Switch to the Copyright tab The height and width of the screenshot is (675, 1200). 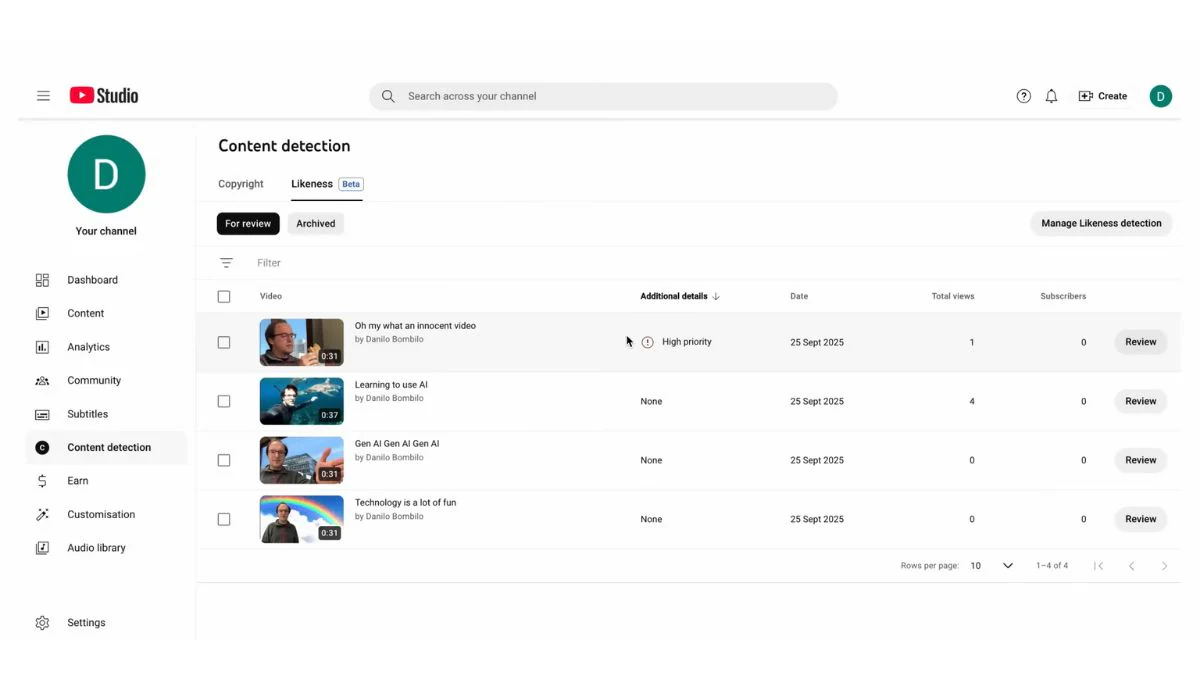[241, 184]
